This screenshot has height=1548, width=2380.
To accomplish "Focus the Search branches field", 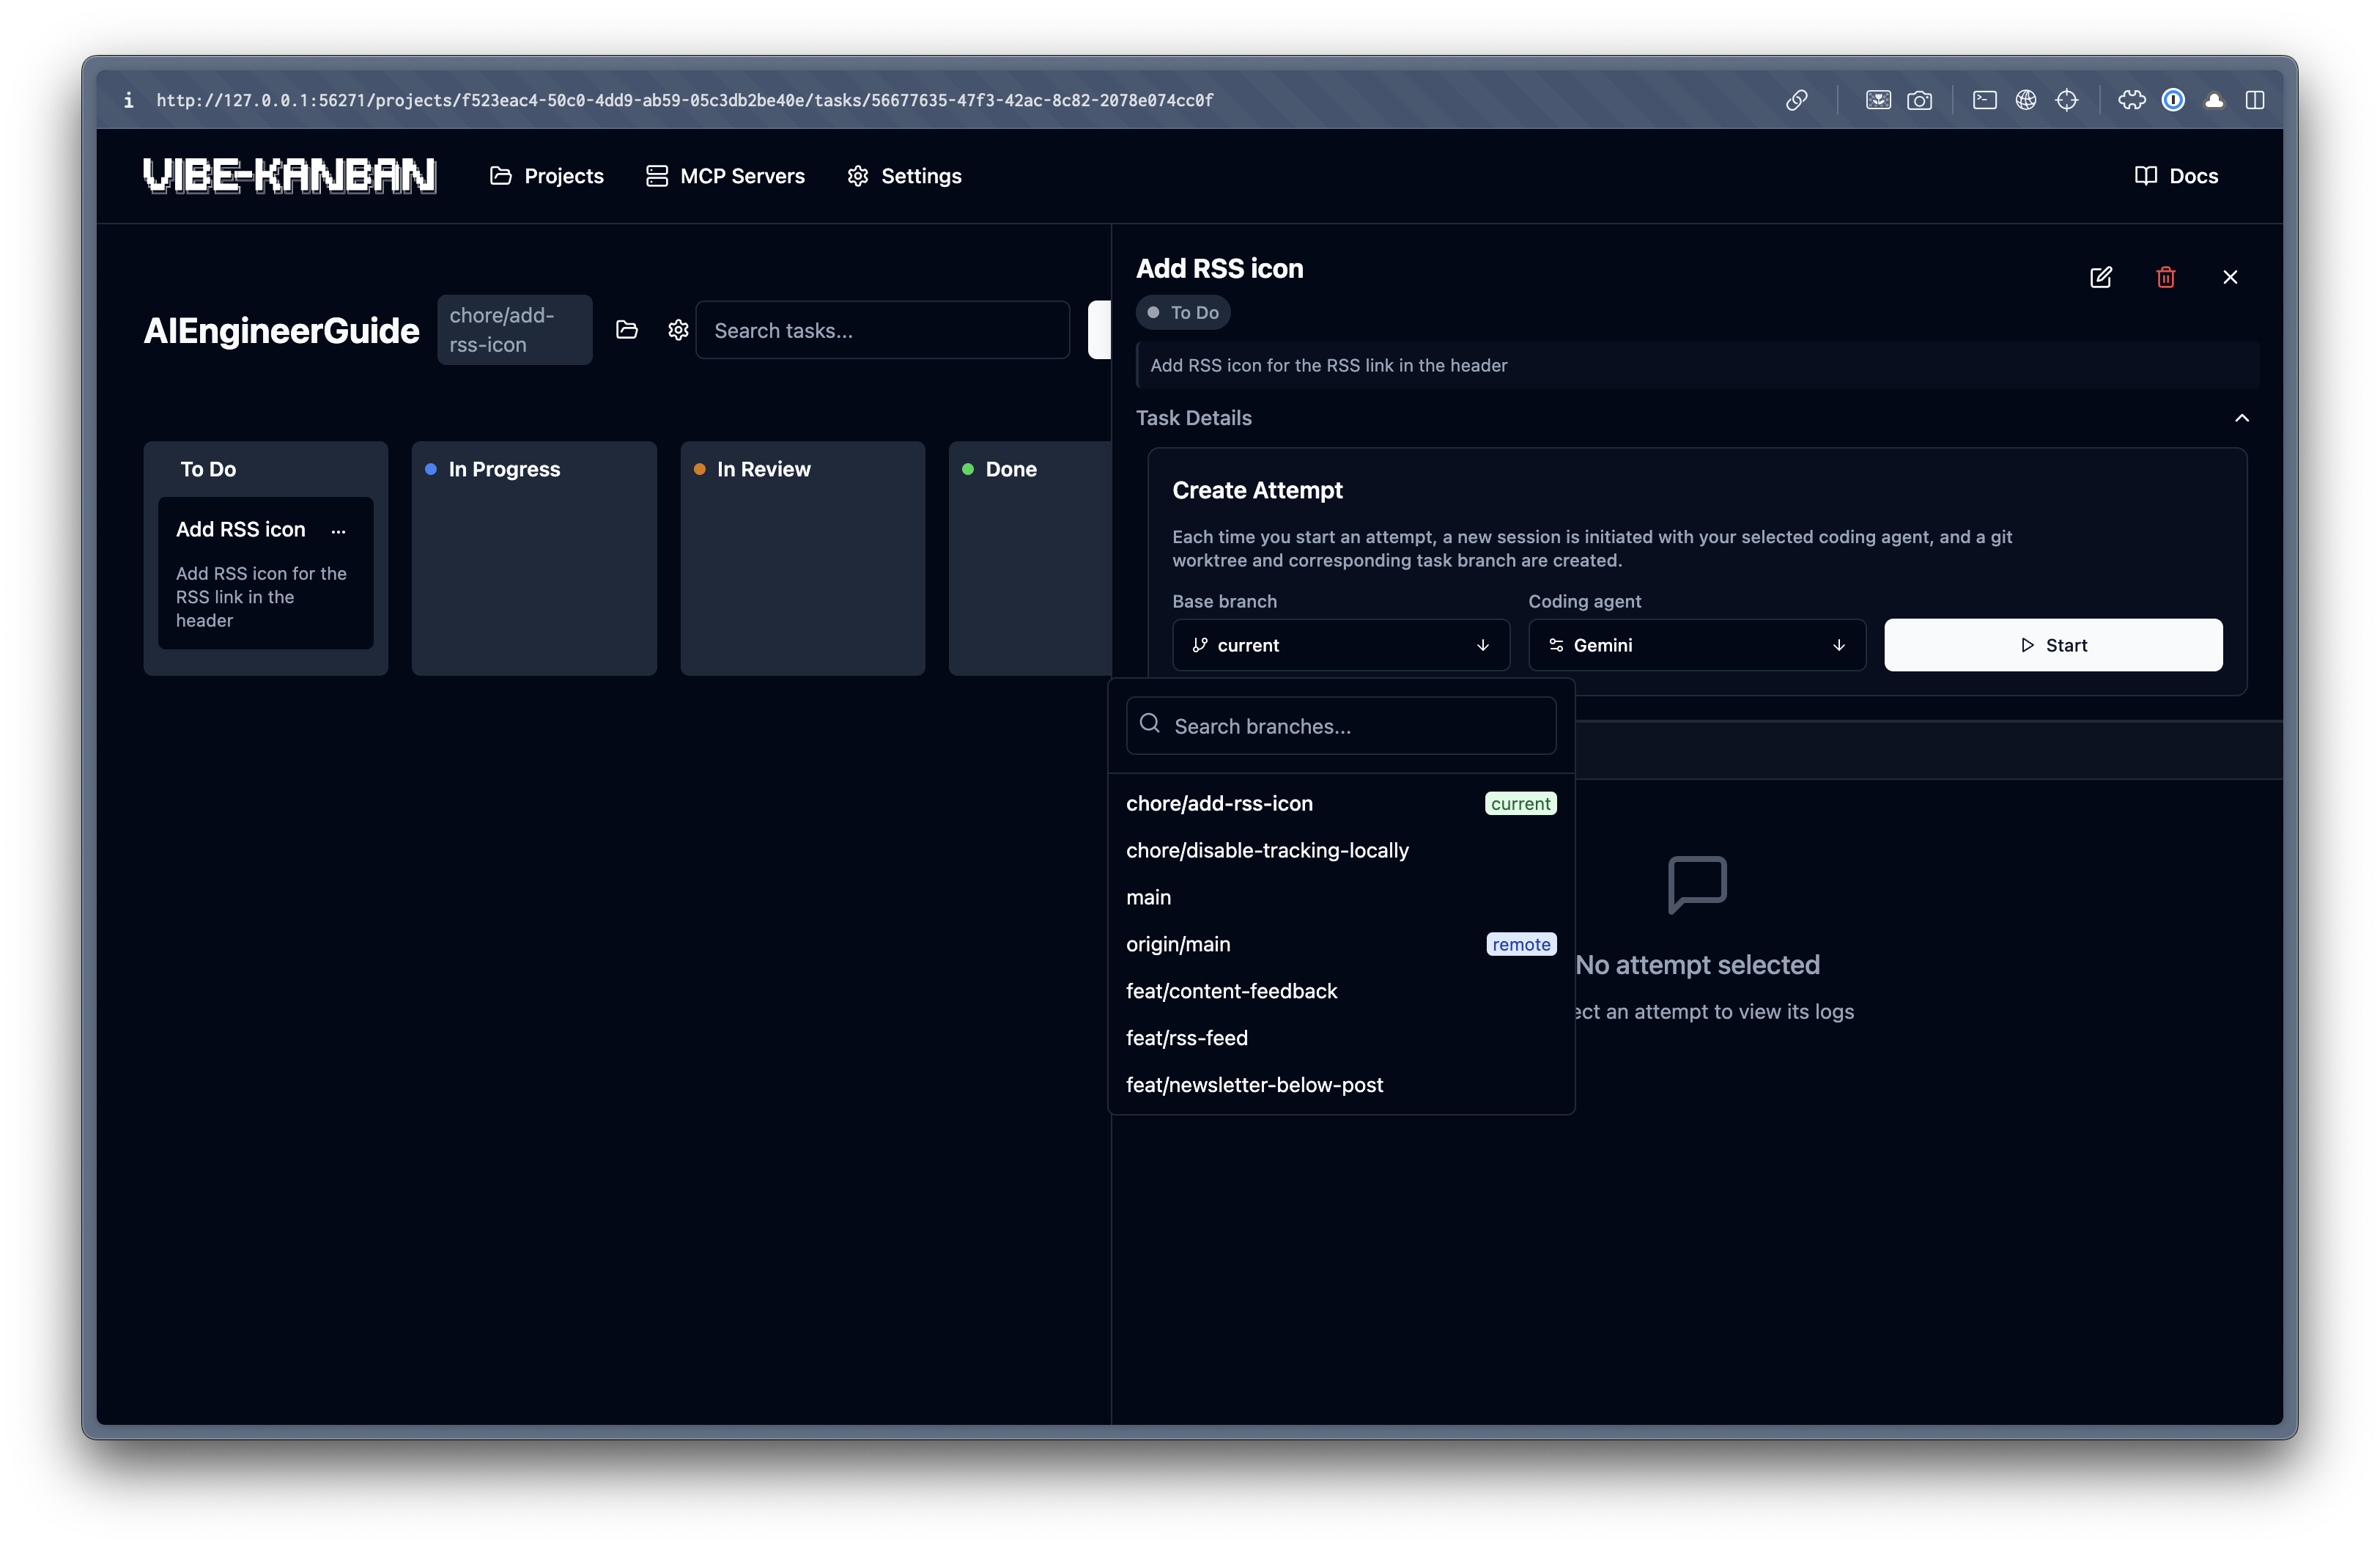I will click(x=1341, y=726).
